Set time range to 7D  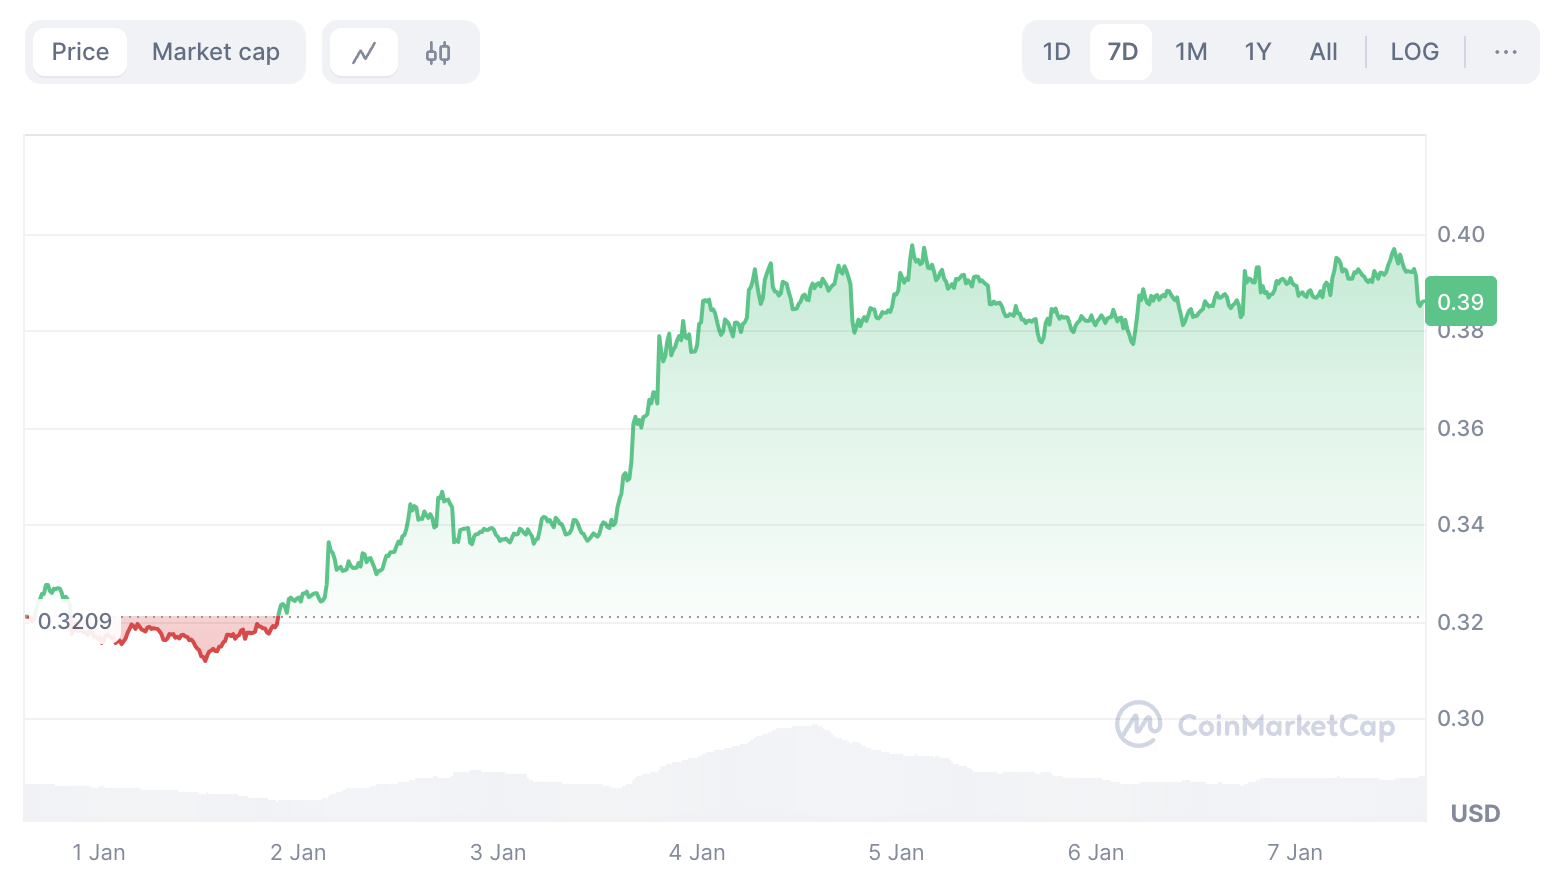click(1122, 52)
